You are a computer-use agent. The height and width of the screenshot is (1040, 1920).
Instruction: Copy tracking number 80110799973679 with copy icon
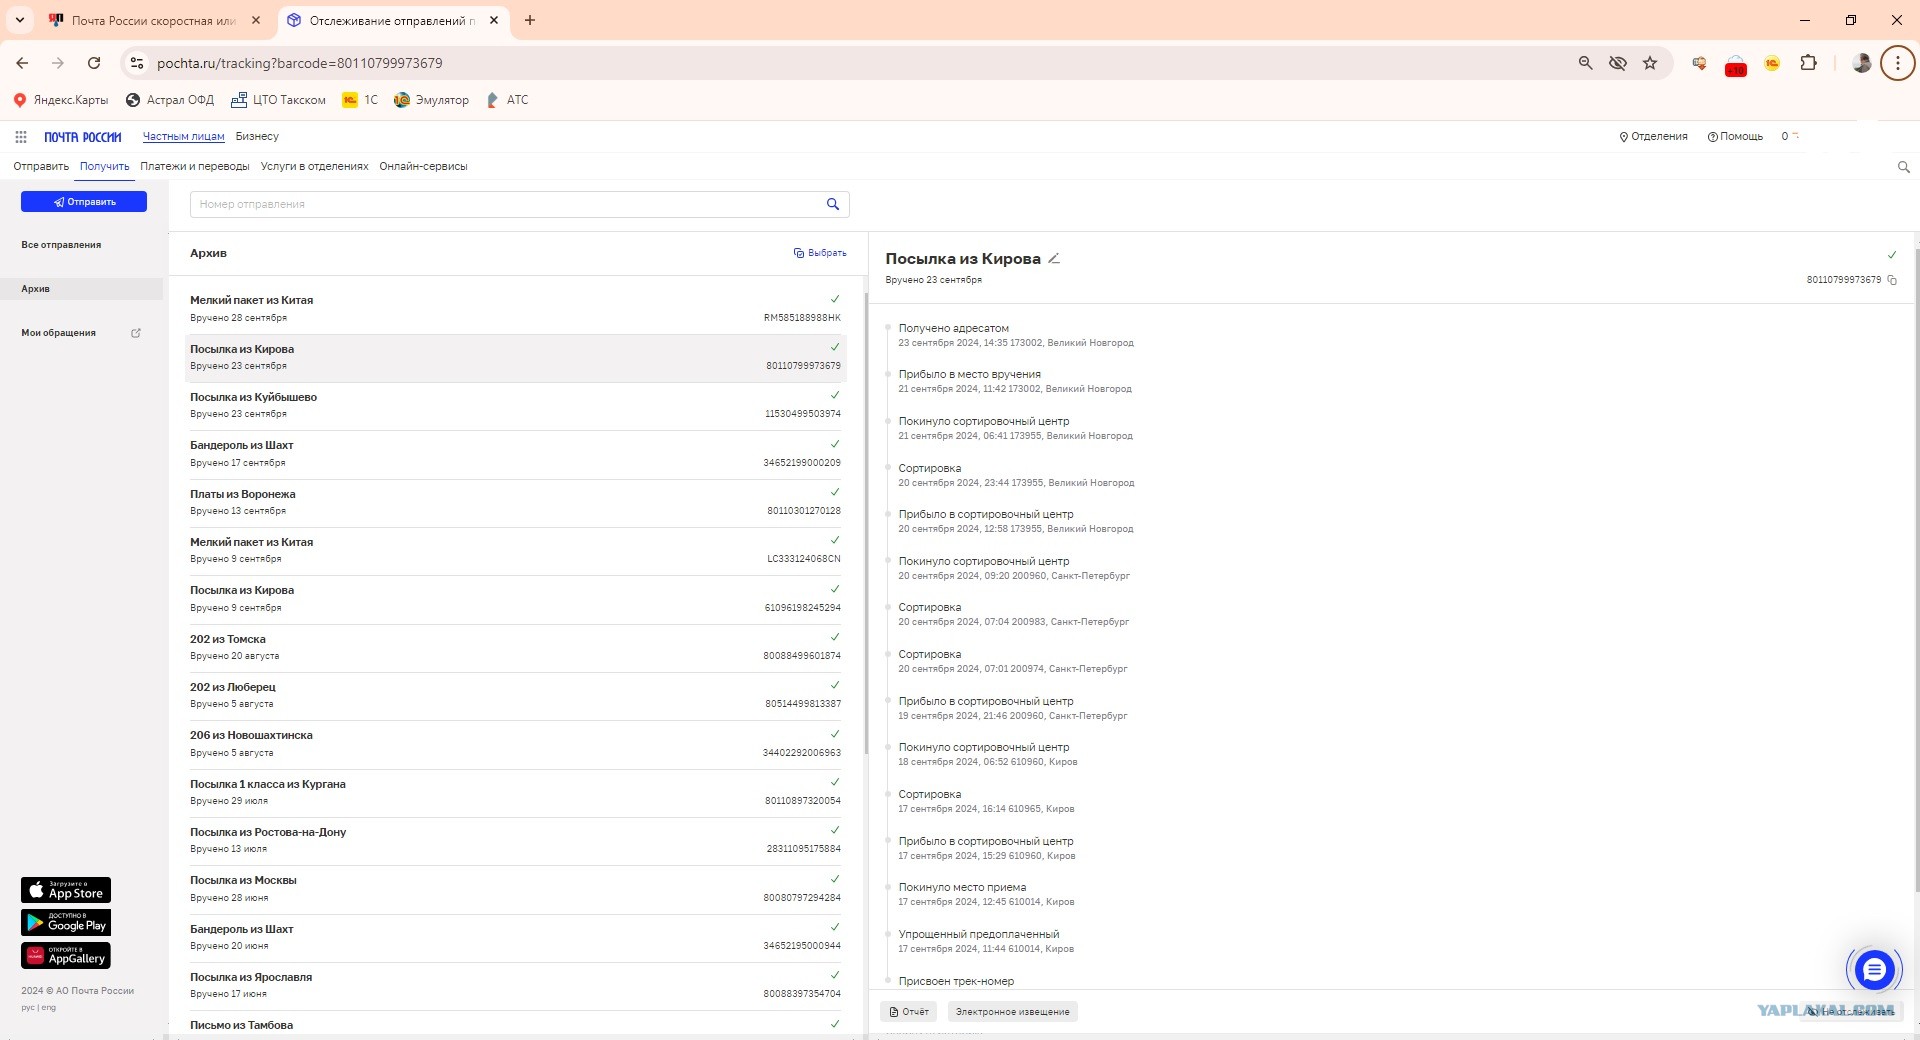1892,280
